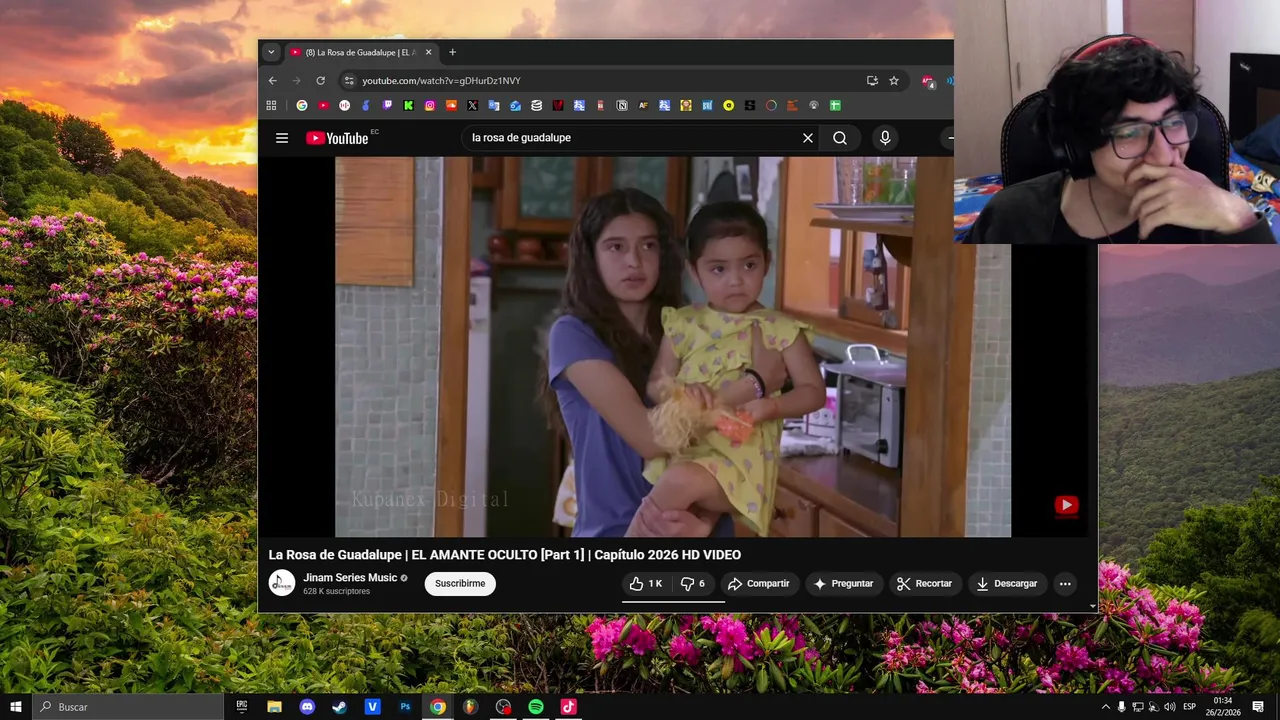Screen dimensions: 1280x720
Task: Click the tray microphone icon
Action: click(x=1121, y=706)
